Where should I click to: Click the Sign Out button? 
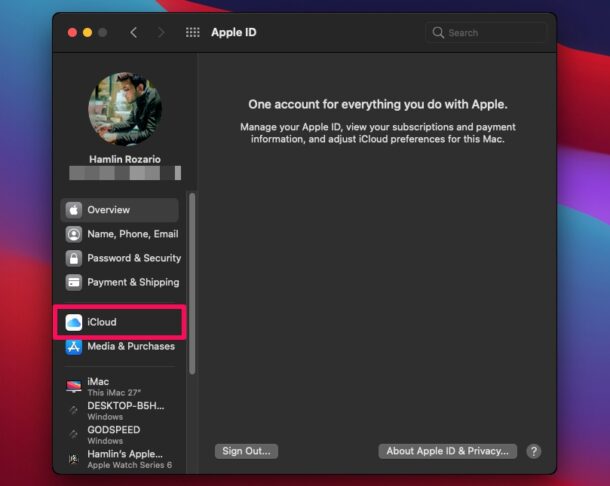coord(246,451)
